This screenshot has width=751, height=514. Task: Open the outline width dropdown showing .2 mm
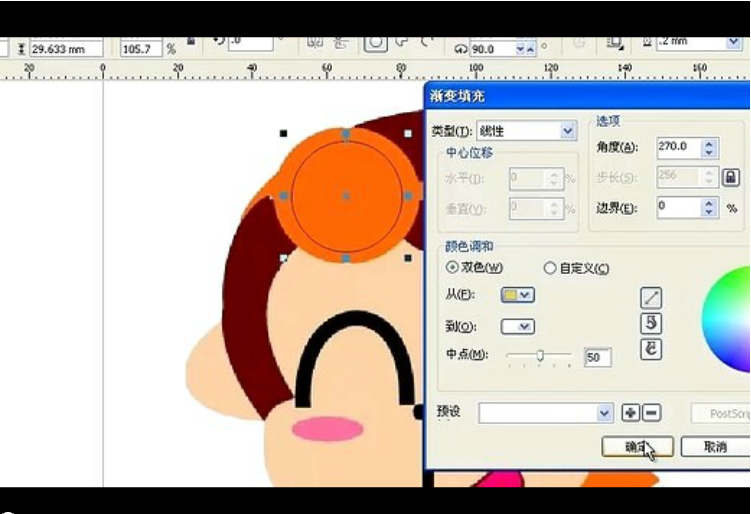coord(733,43)
